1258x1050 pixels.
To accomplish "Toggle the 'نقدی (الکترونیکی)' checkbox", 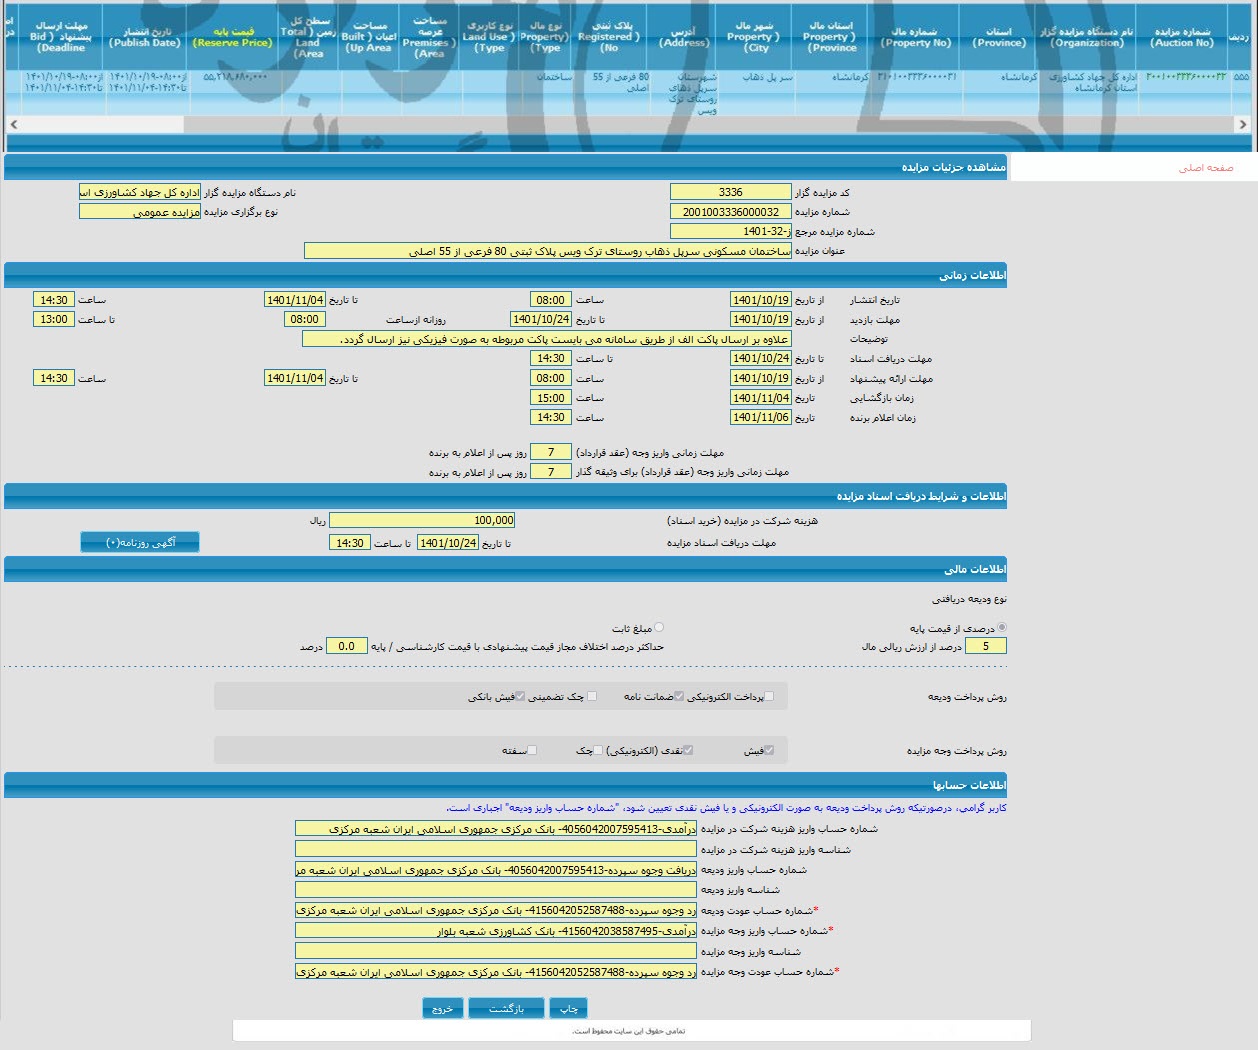I will pyautogui.click(x=688, y=750).
